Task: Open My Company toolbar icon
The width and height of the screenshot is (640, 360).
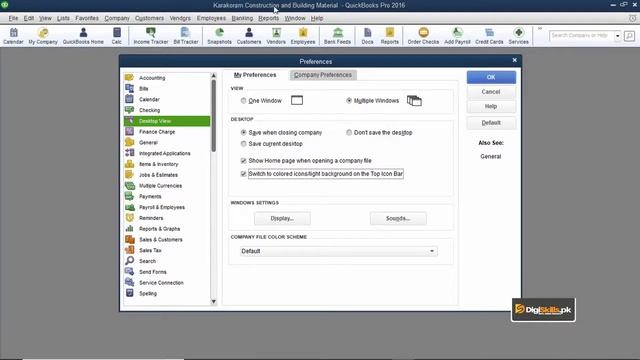Action: click(43, 36)
